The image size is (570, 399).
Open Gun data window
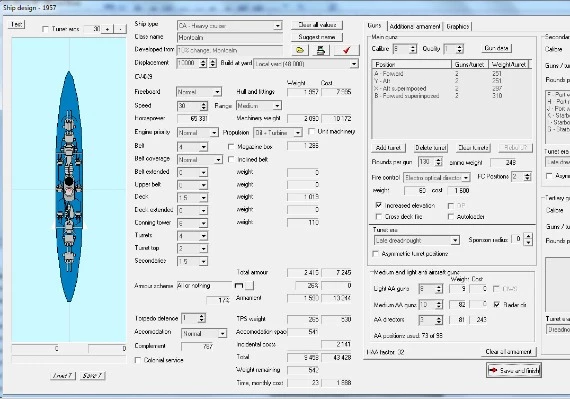(497, 48)
